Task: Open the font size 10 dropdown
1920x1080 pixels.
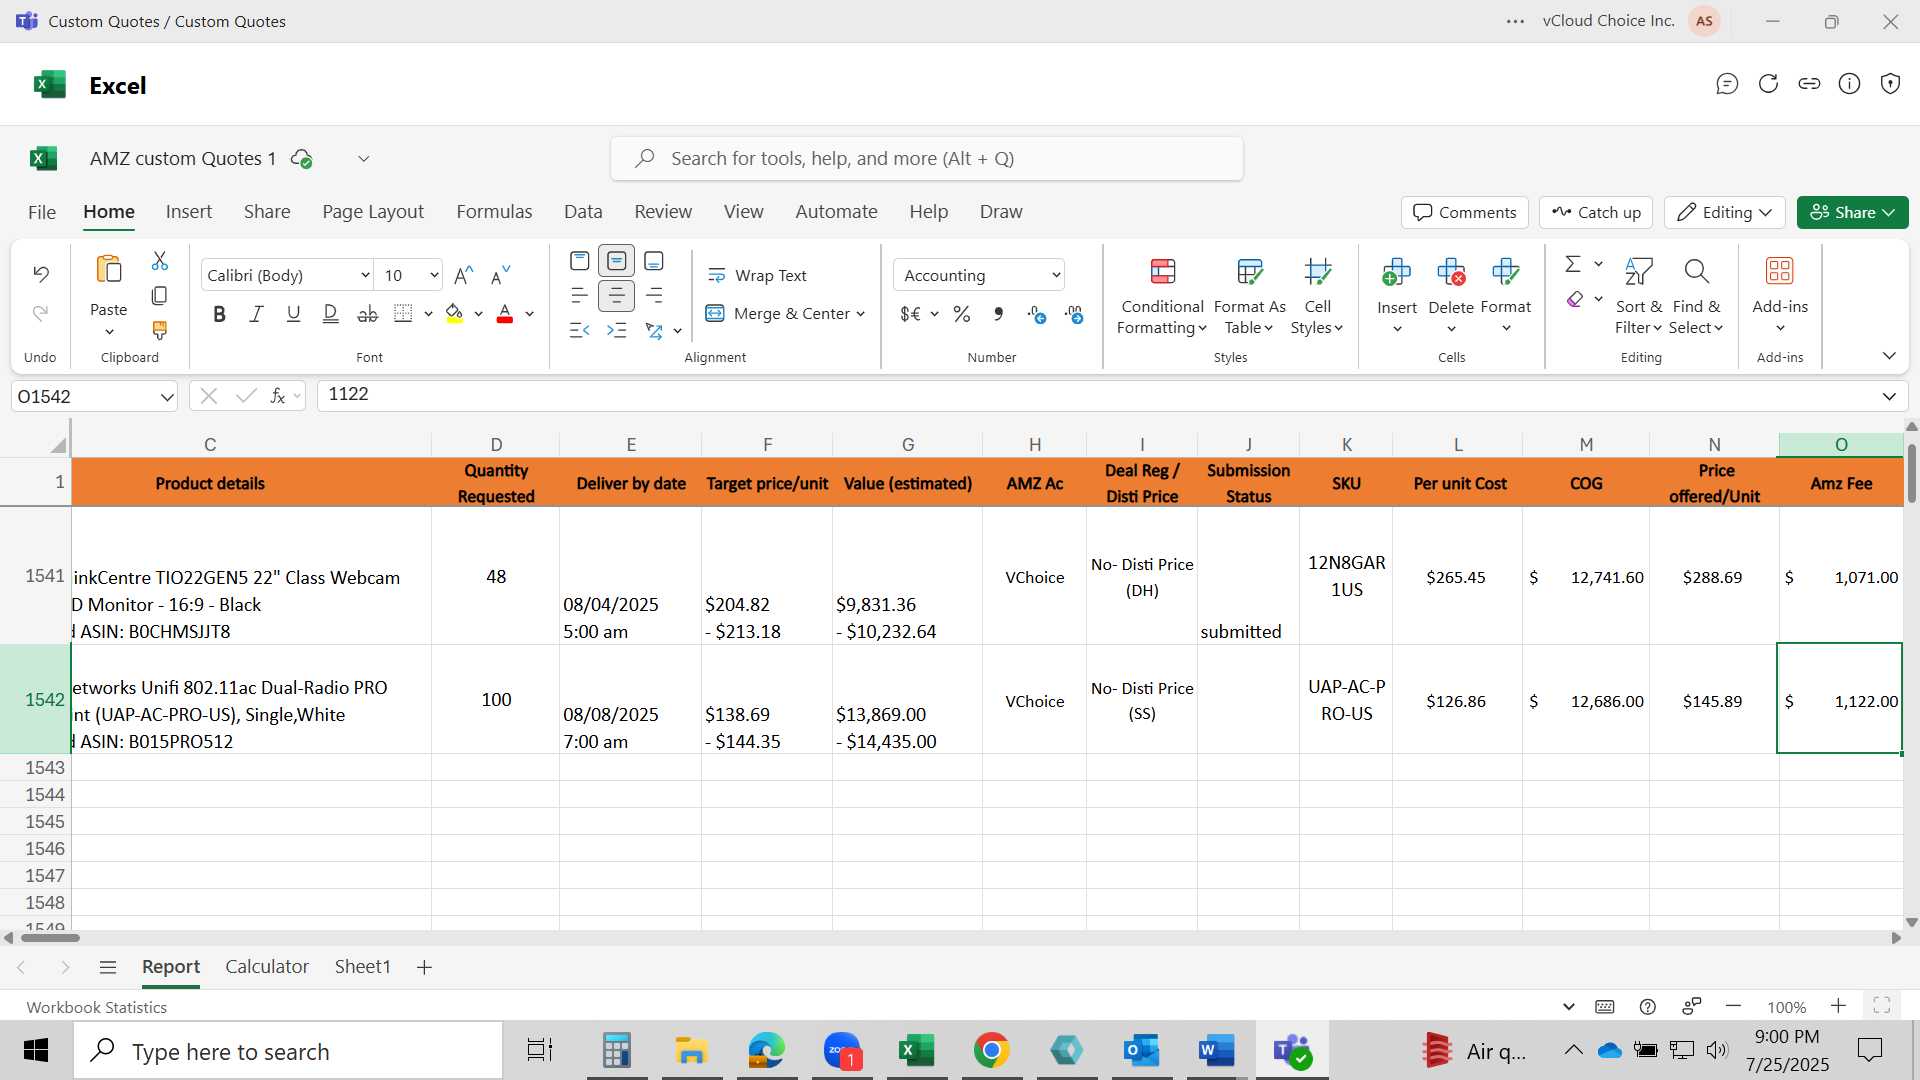Action: coord(434,275)
